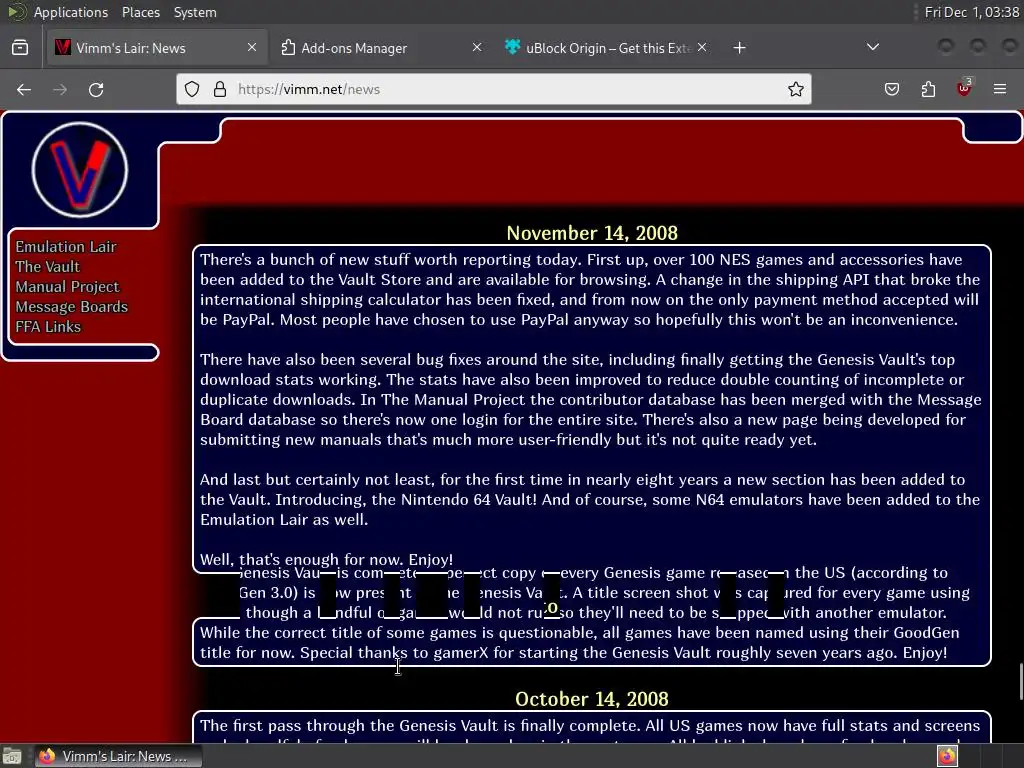This screenshot has height=768, width=1024.
Task: Click the Vimm's Lair: News taskbar button
Action: point(118,756)
